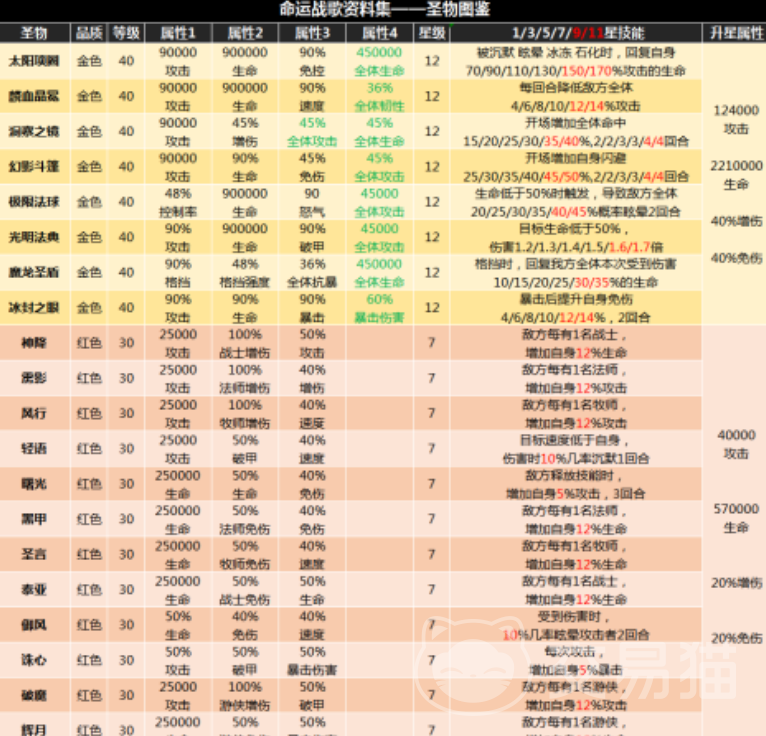
Task: Select the 星级 column header
Action: (x=431, y=32)
